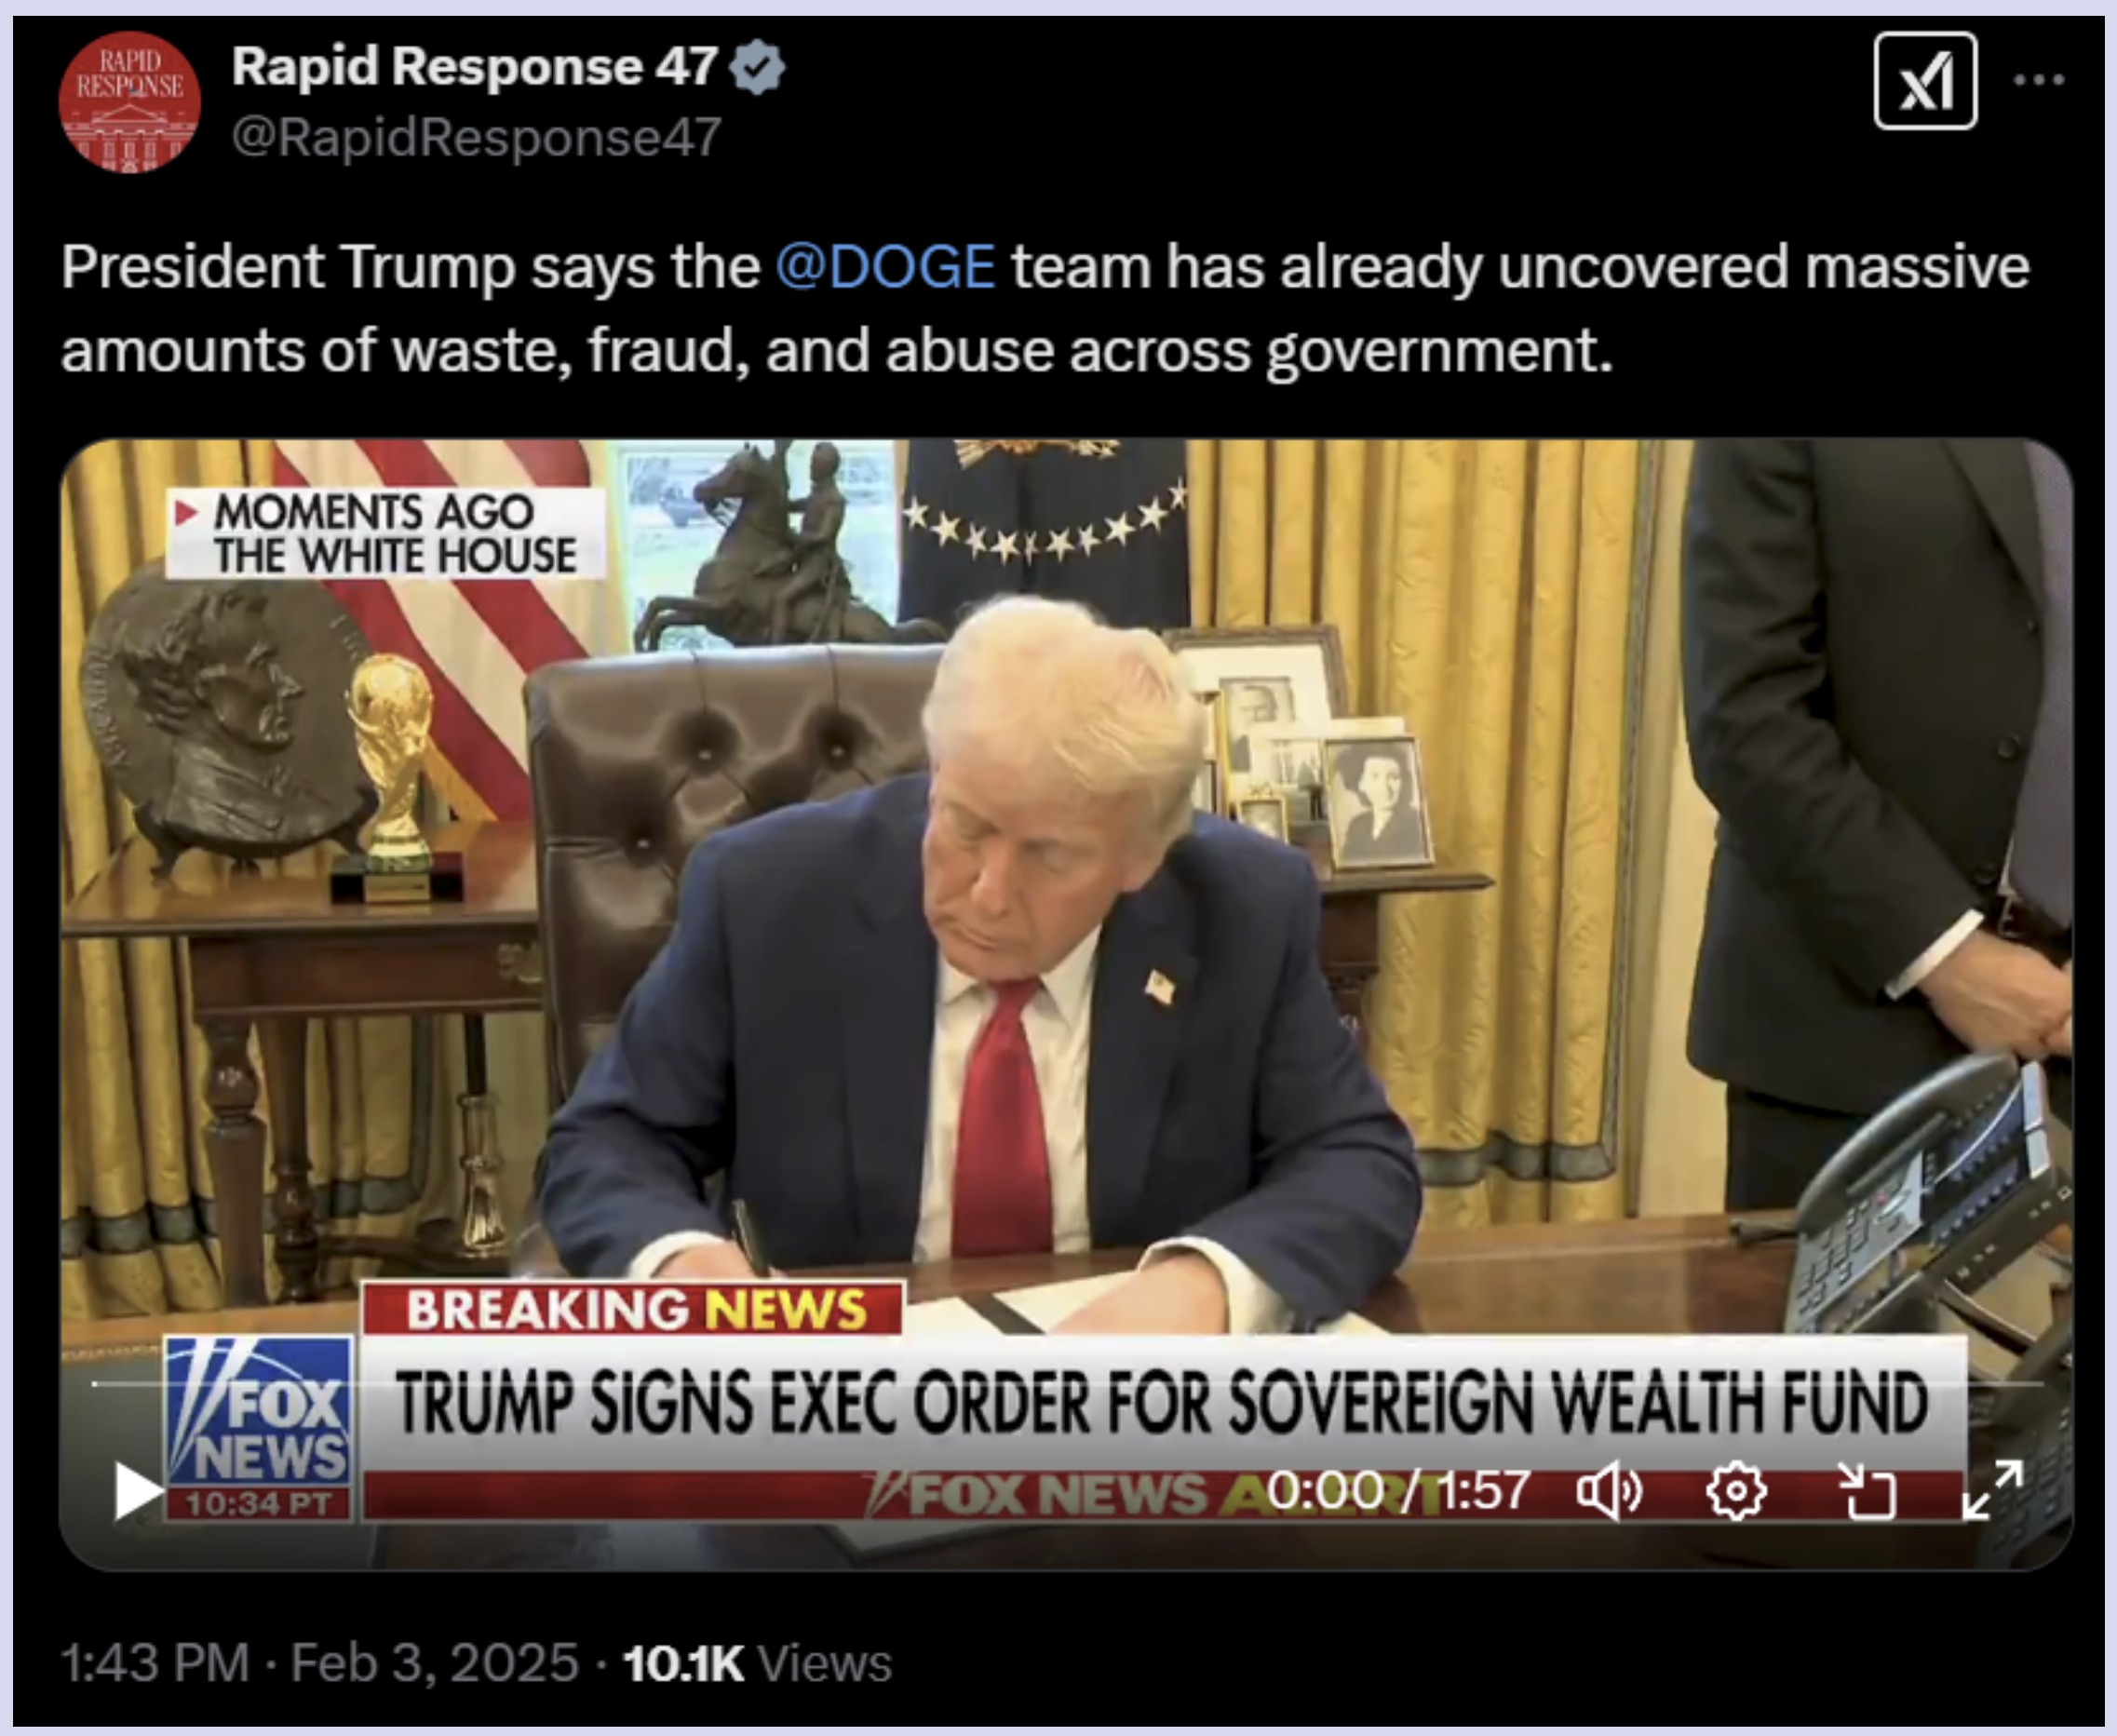Click the video thumbnail center
The width and height of the screenshot is (2117, 1736).
pos(1066,1004)
